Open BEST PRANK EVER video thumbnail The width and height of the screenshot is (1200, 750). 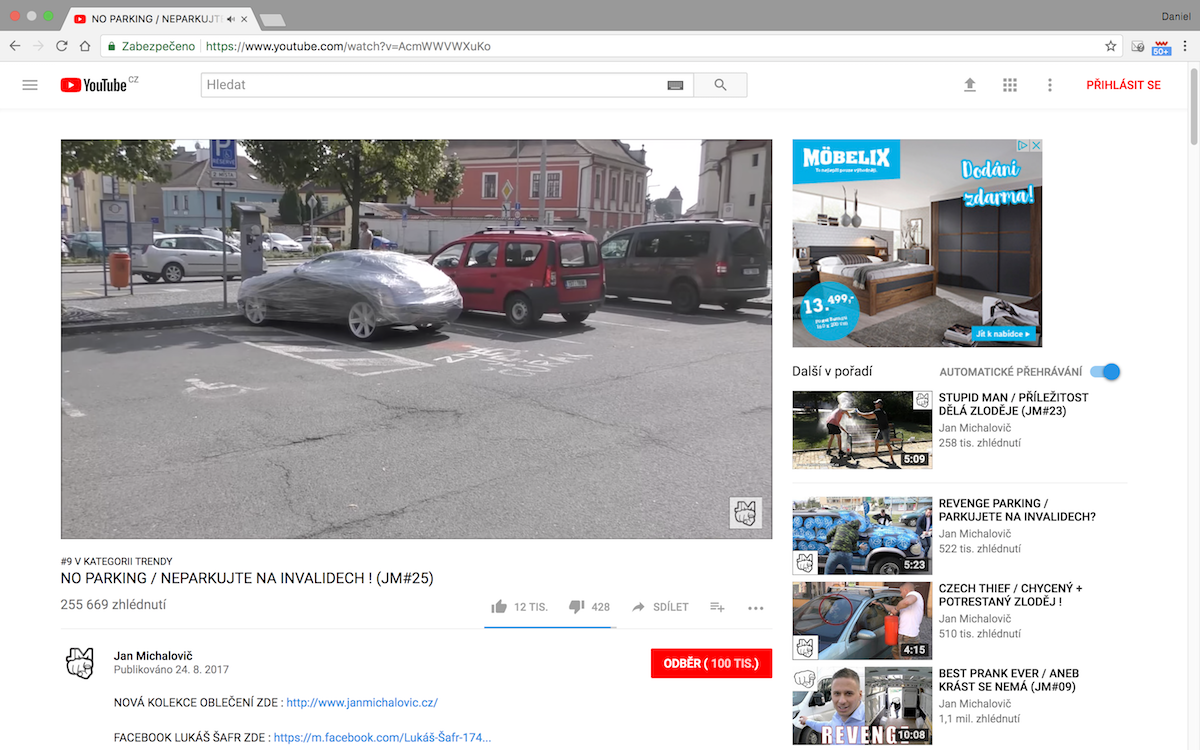click(x=863, y=706)
